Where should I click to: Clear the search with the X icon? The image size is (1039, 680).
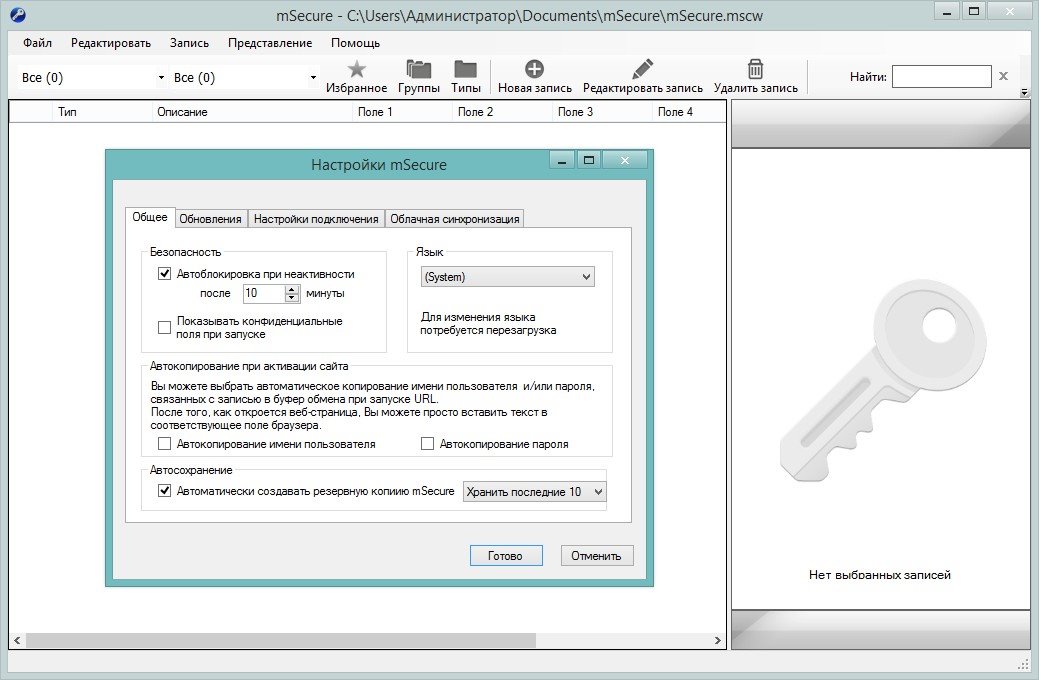(x=1003, y=76)
